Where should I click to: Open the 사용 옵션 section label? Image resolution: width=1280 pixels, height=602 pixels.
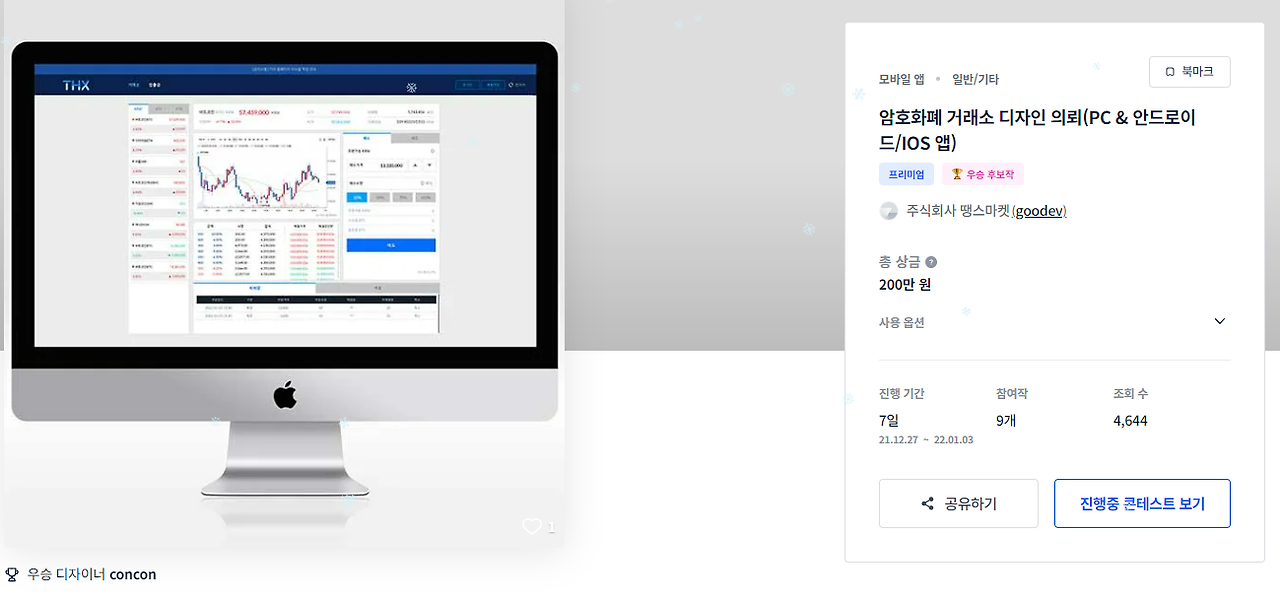point(902,322)
